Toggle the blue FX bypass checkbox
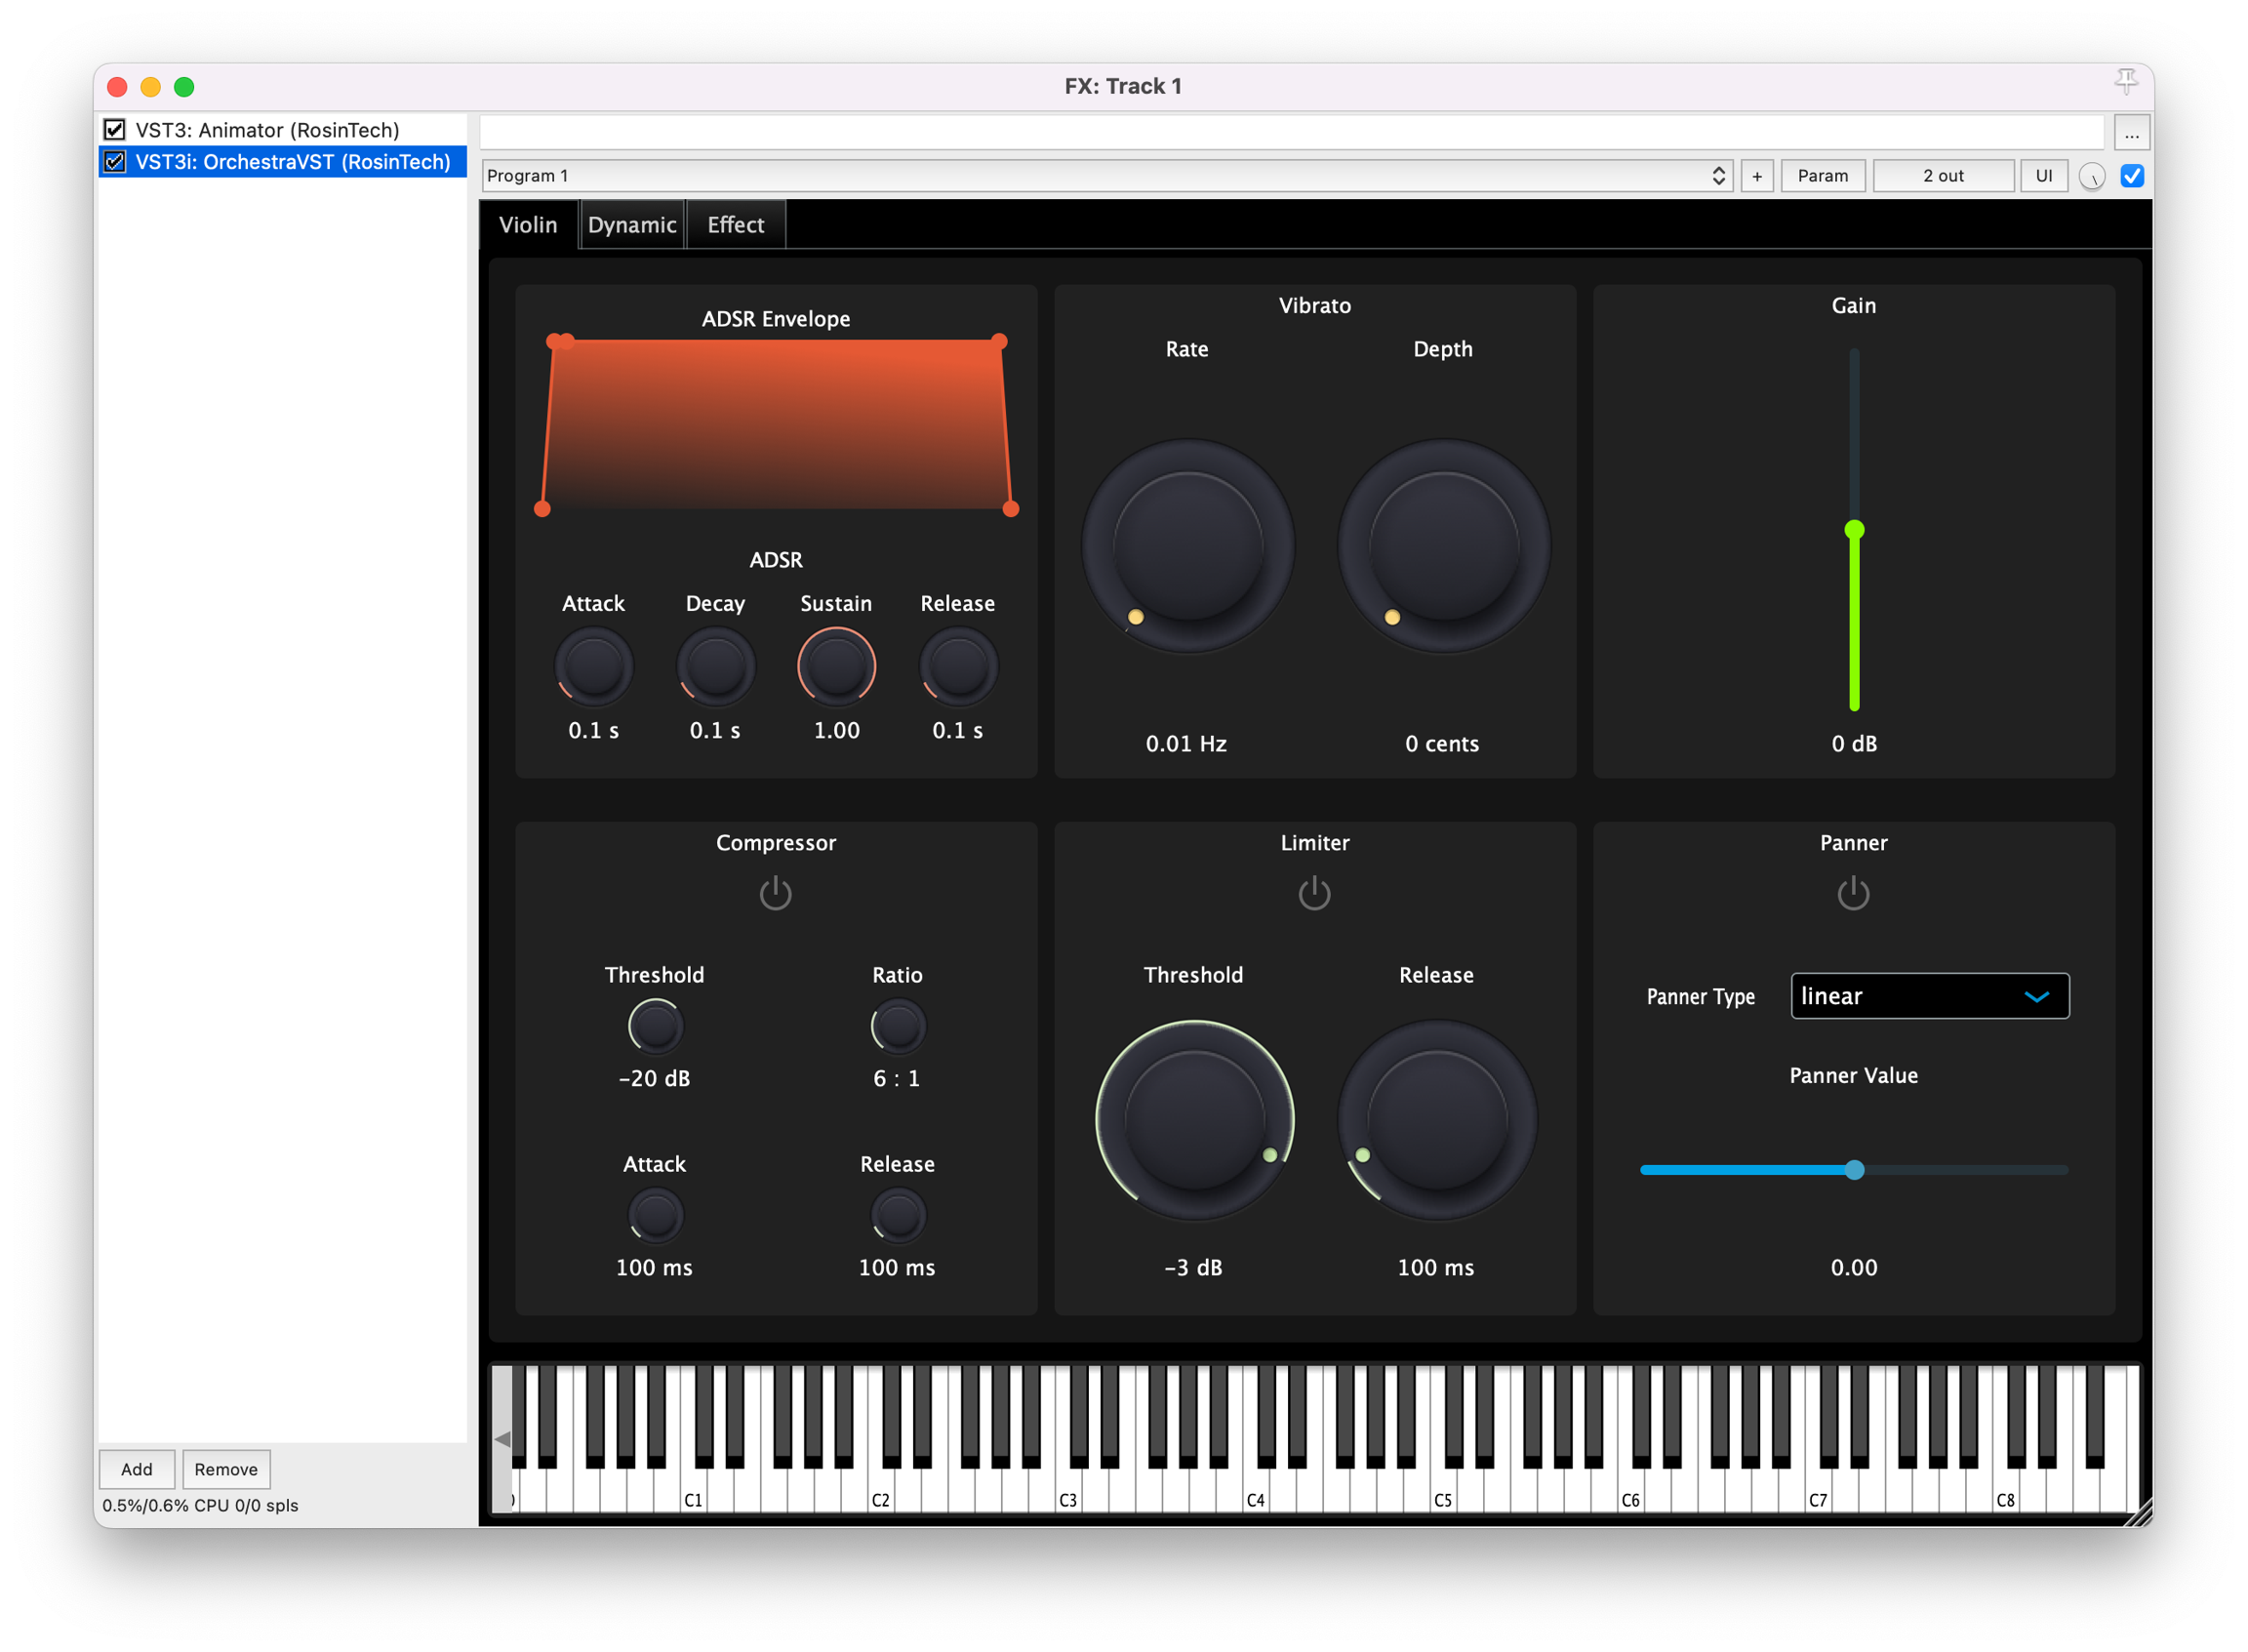This screenshot has height=1652, width=2248. (2132, 176)
